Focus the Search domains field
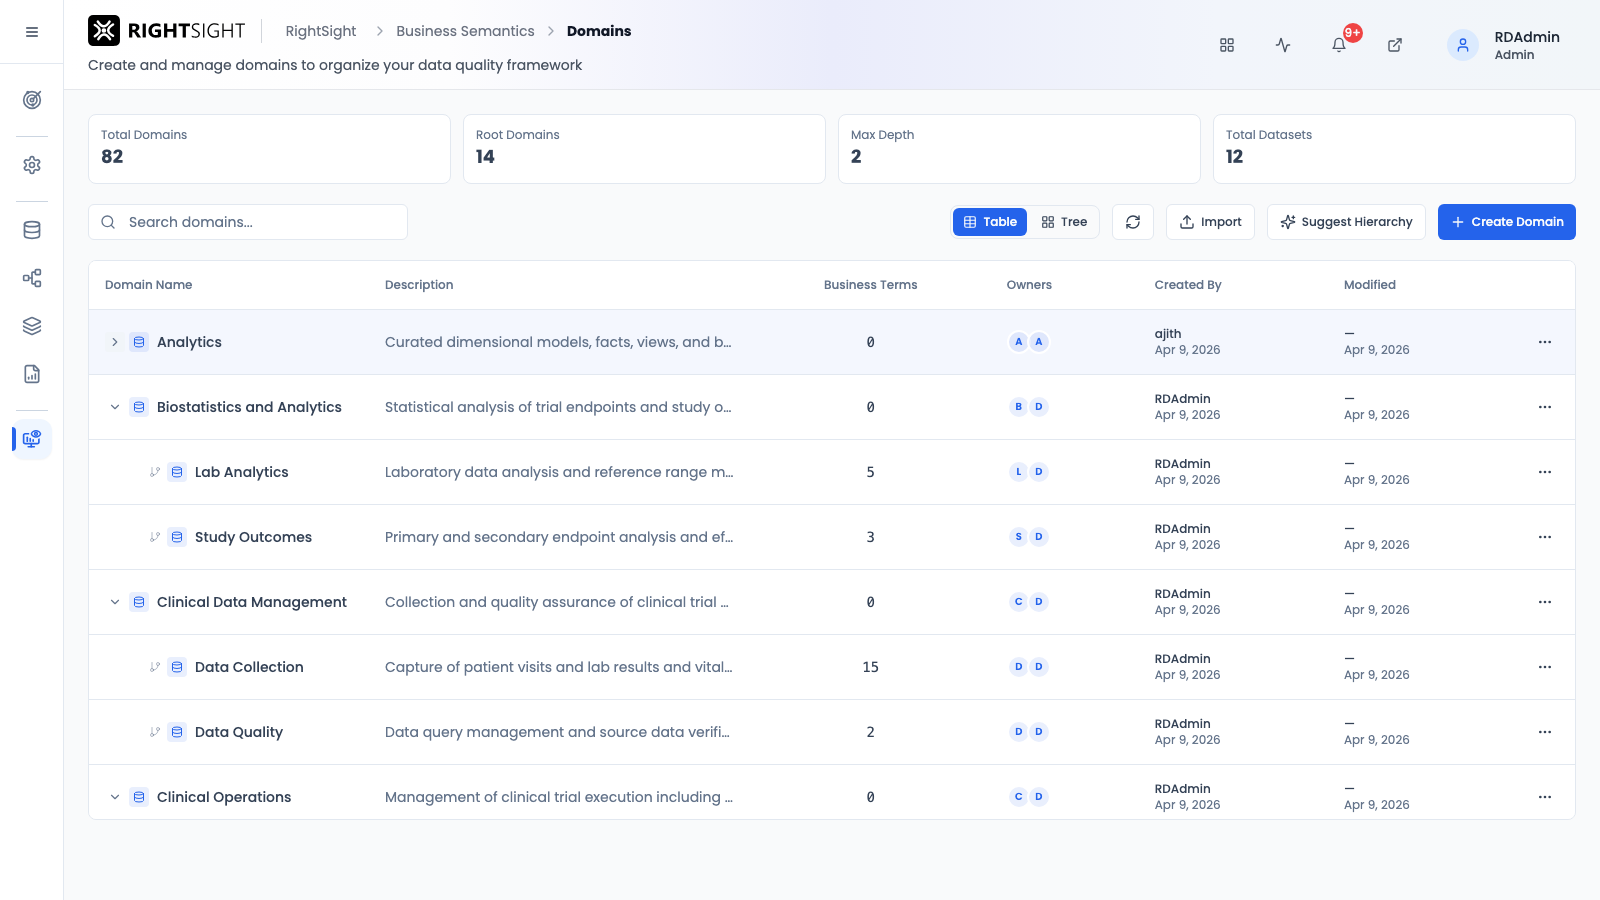The width and height of the screenshot is (1600, 900). [248, 222]
